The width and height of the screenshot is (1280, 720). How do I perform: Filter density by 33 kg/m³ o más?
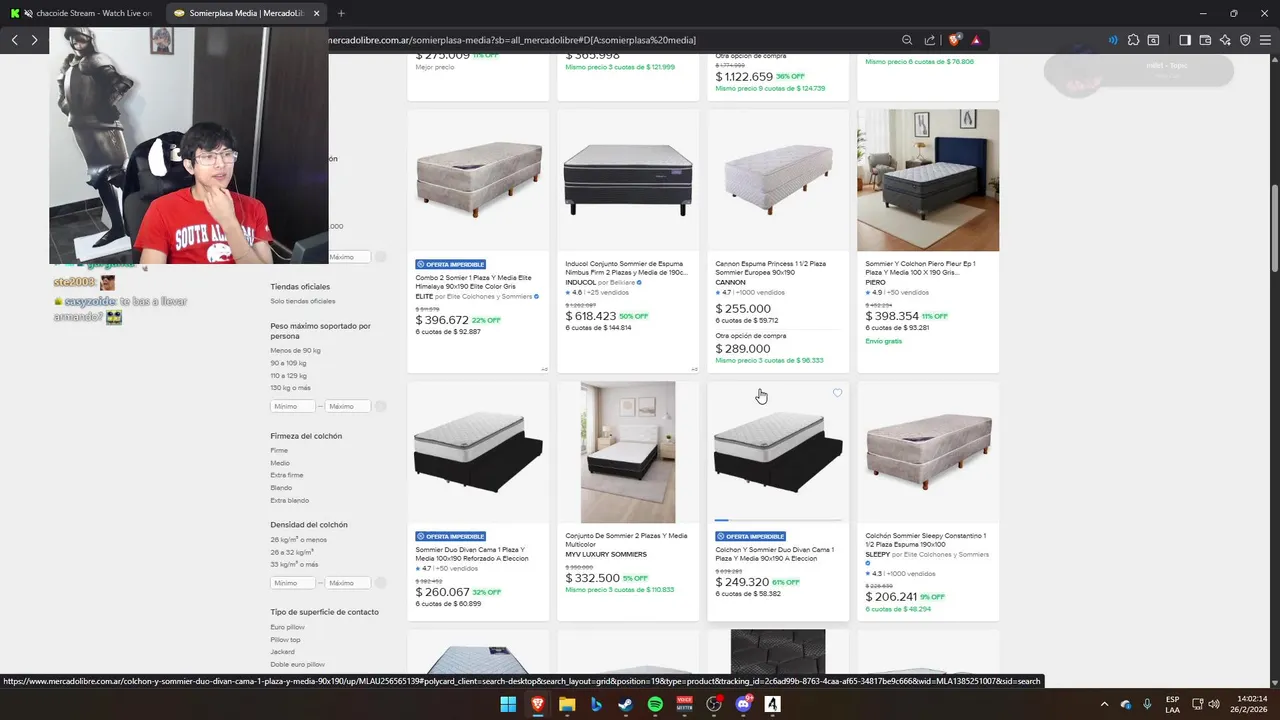[295, 564]
